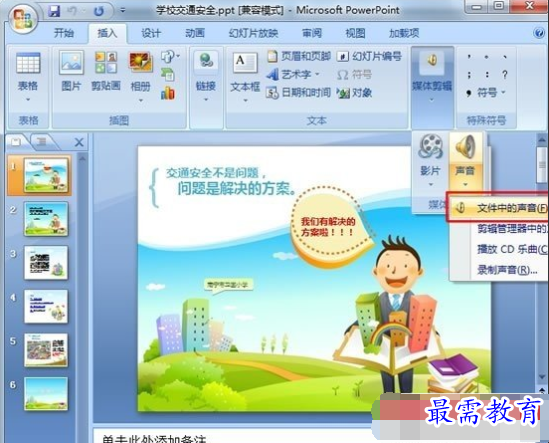The height and width of the screenshot is (443, 549).
Task: Switch to the 插入 tab
Action: click(x=107, y=33)
